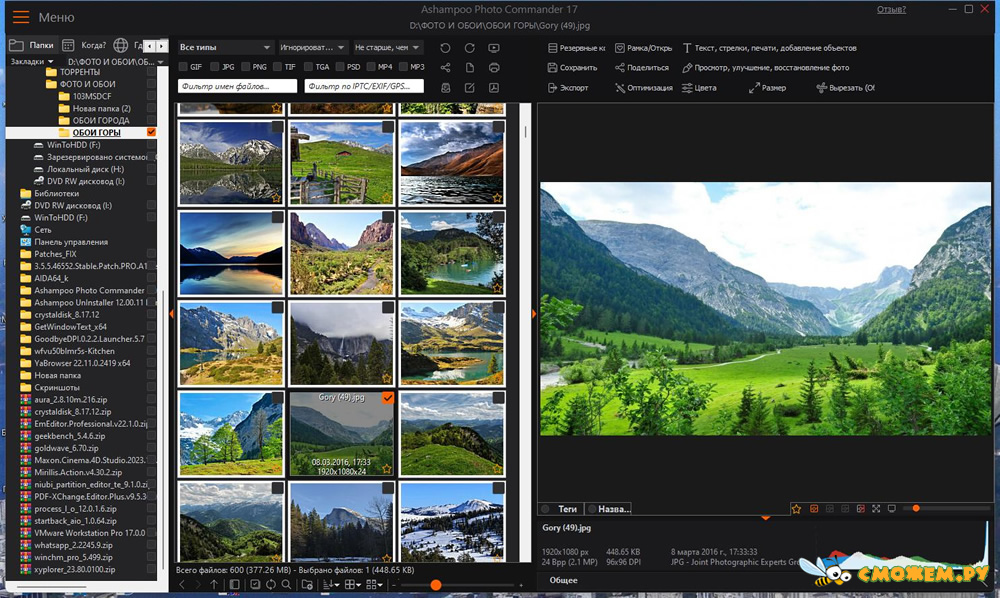Open the hamburger Меню icon

coord(21,17)
